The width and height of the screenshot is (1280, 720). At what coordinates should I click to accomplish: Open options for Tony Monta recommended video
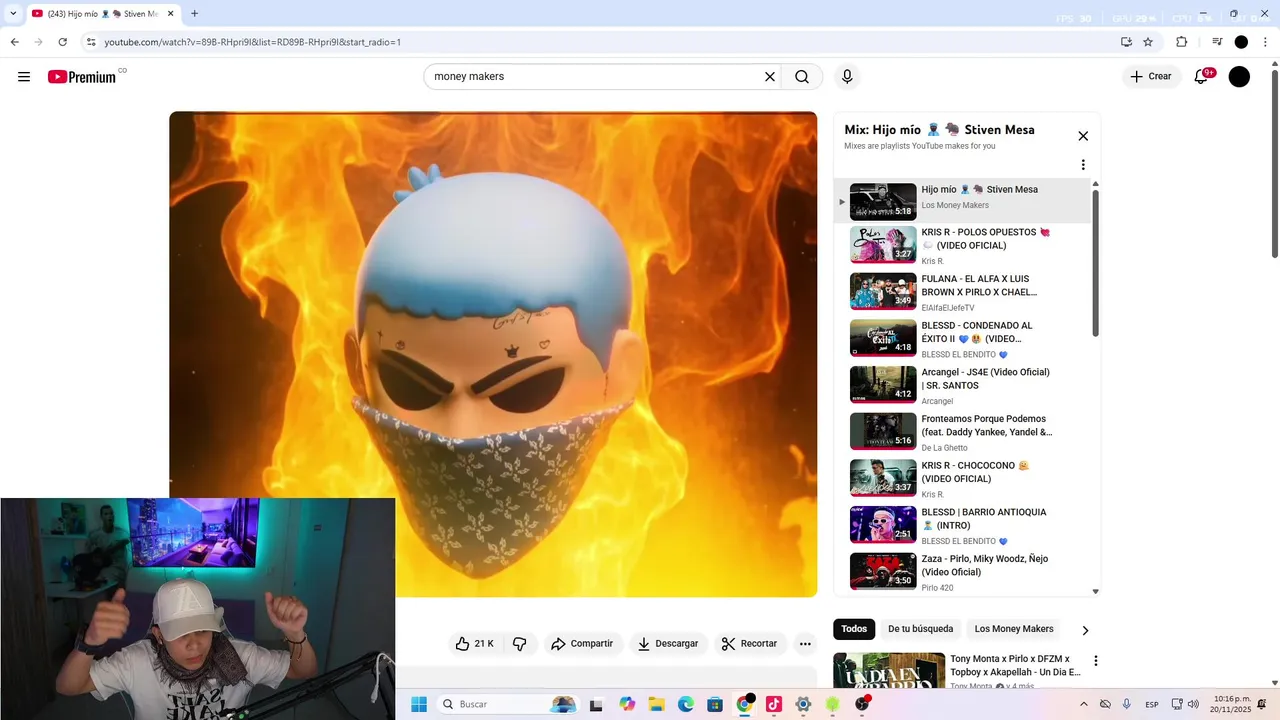pos(1095,661)
